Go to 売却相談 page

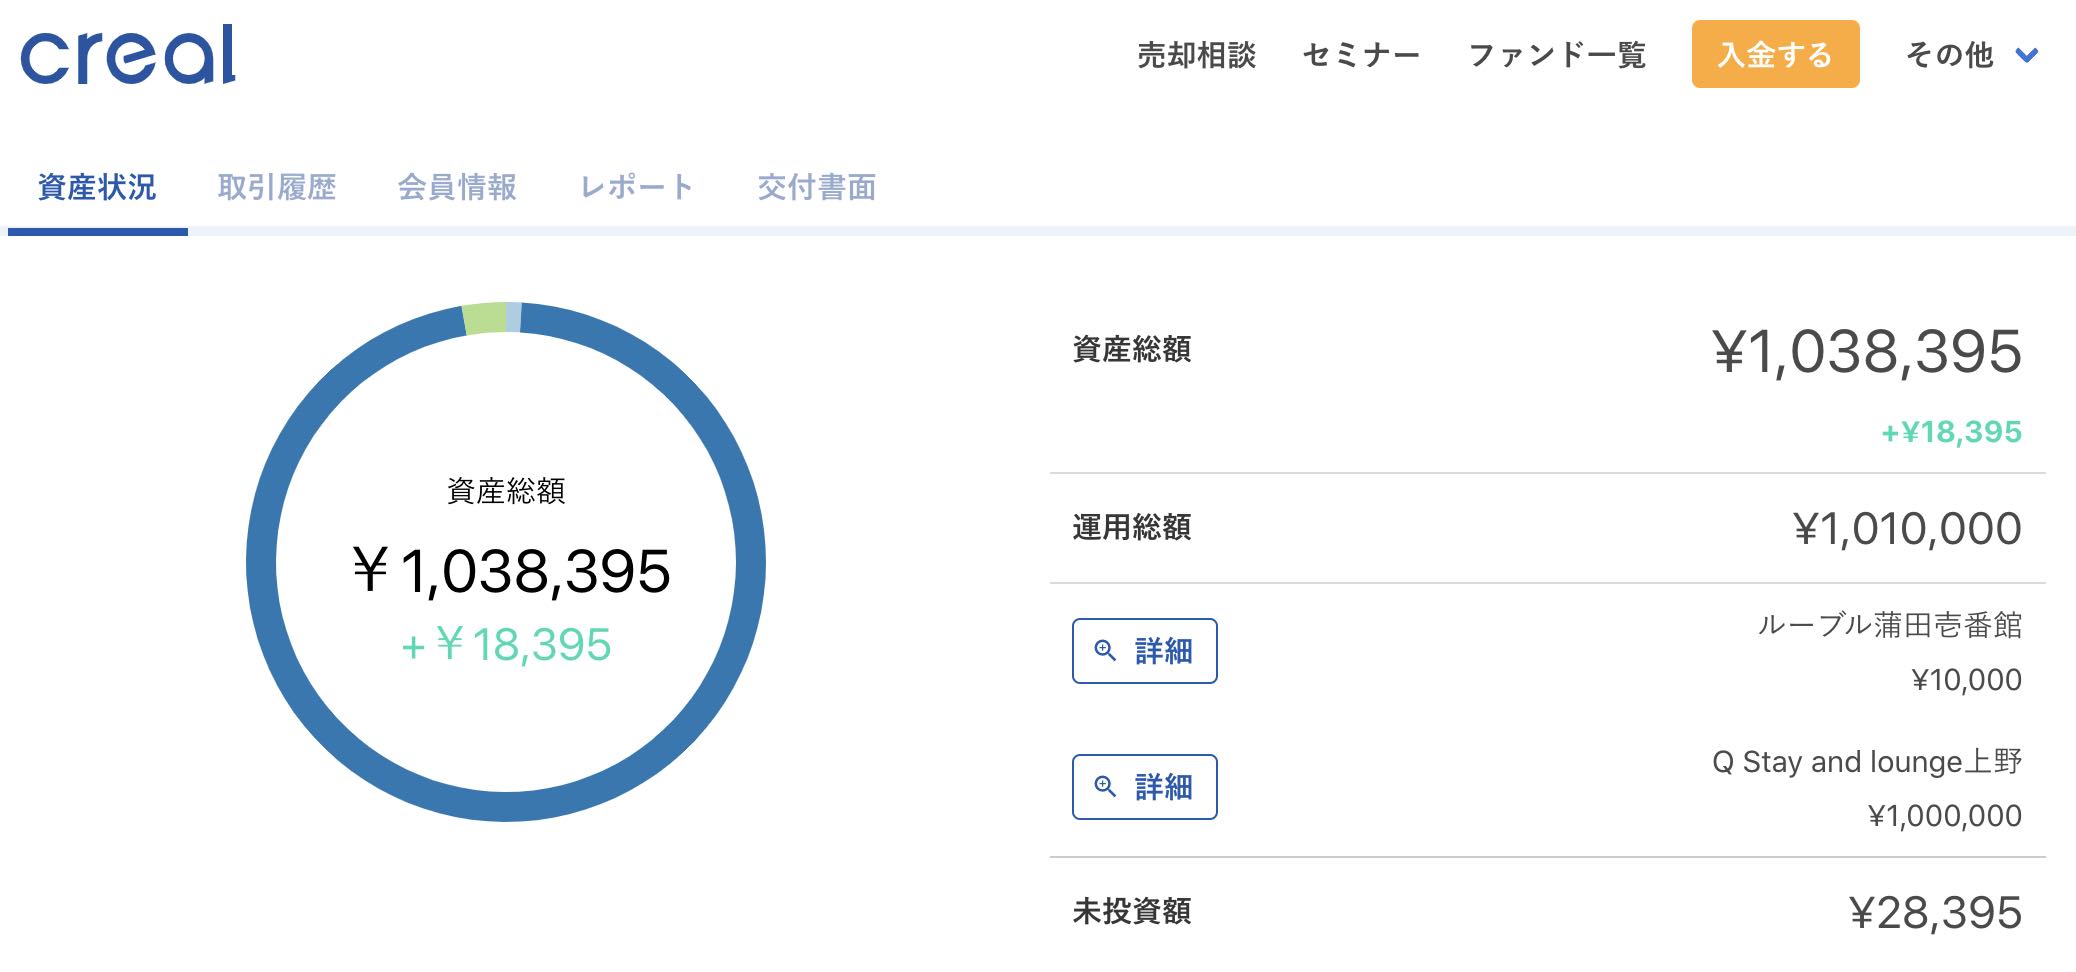[1196, 55]
